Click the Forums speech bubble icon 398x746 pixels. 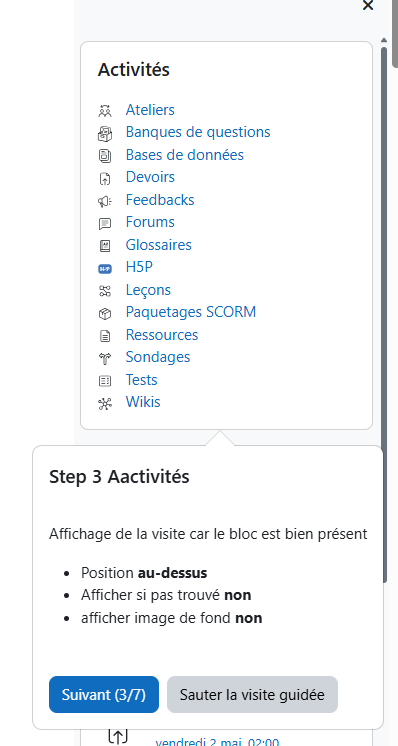pos(105,224)
